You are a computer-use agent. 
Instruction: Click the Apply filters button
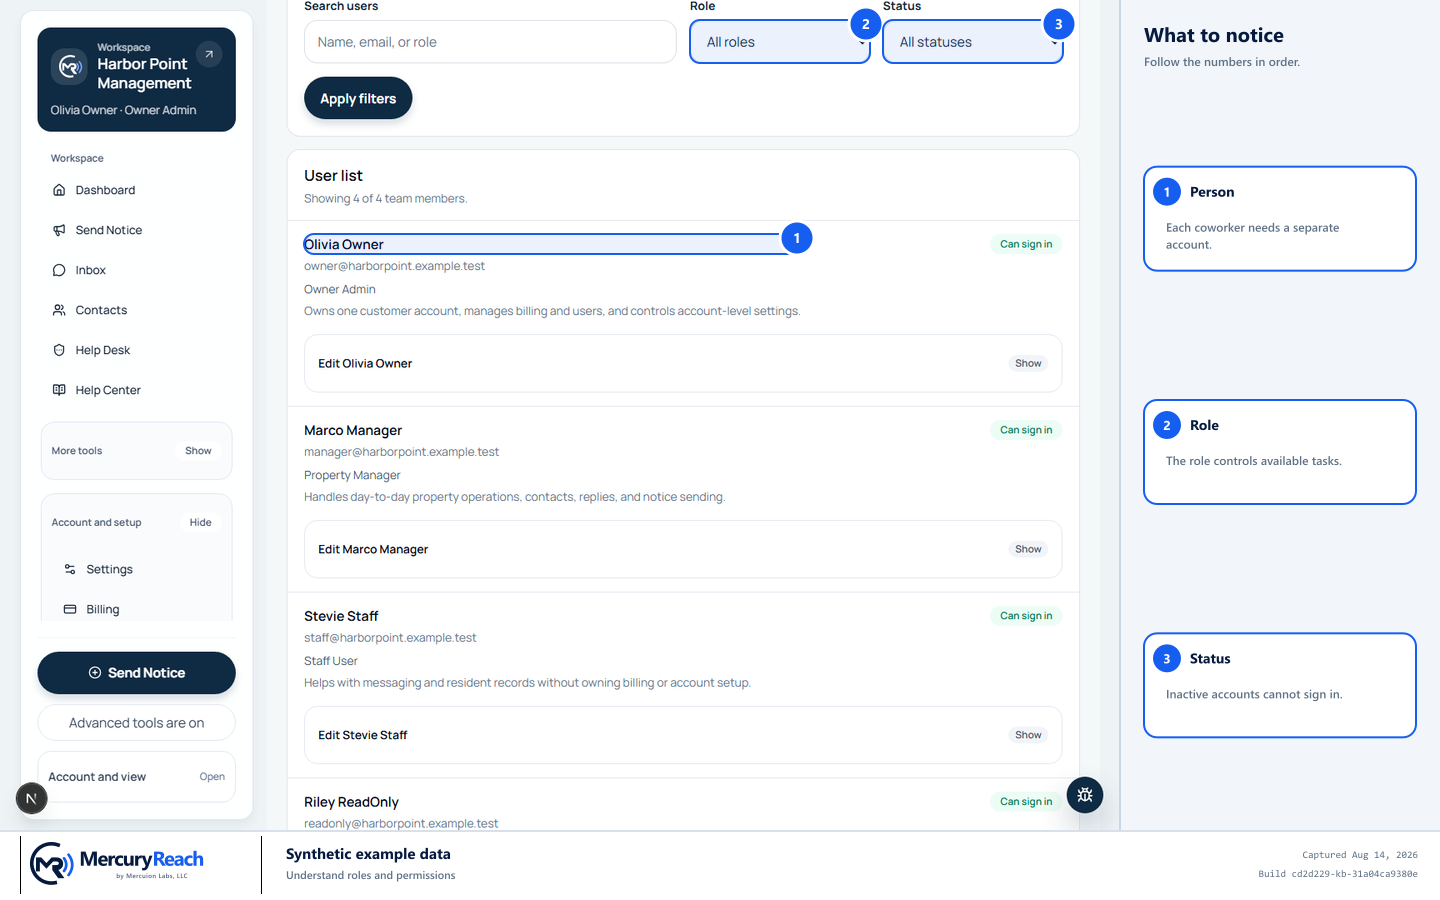pos(358,98)
